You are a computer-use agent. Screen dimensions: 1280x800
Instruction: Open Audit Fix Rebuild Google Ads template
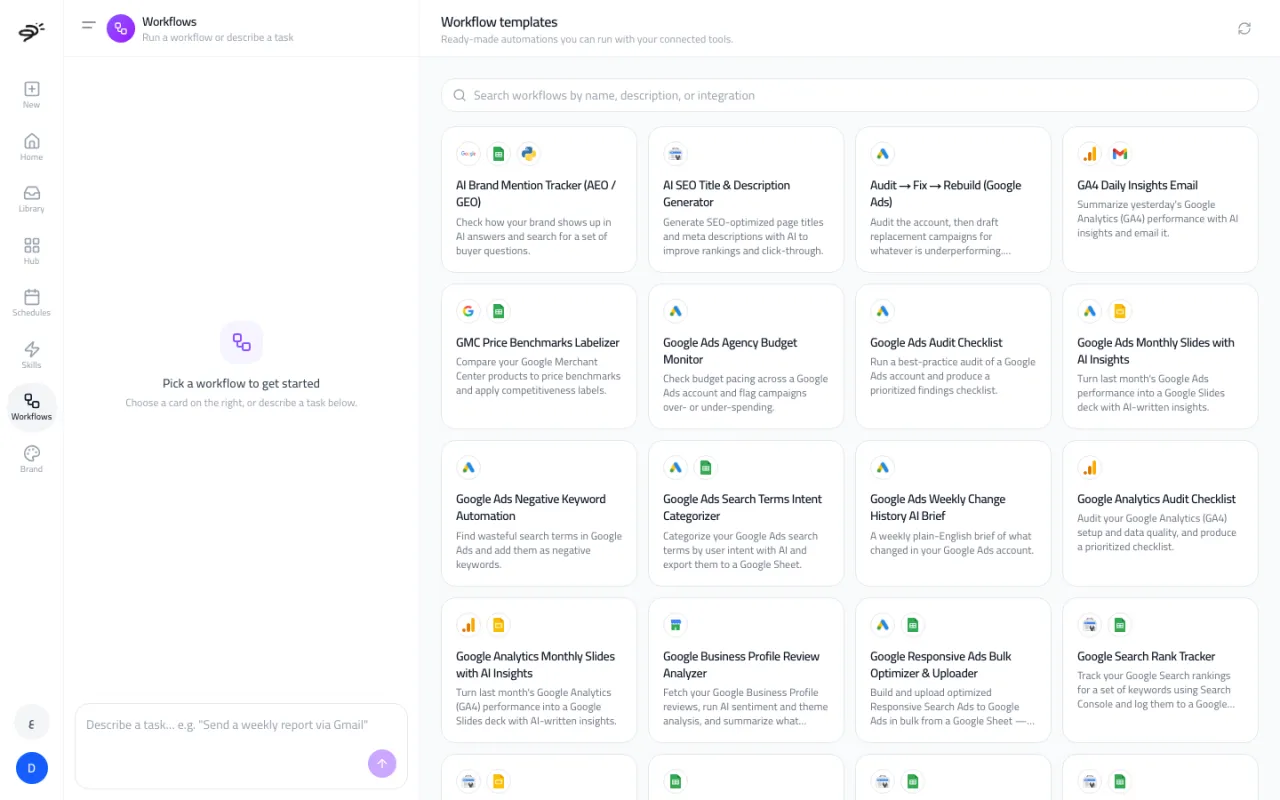click(953, 199)
